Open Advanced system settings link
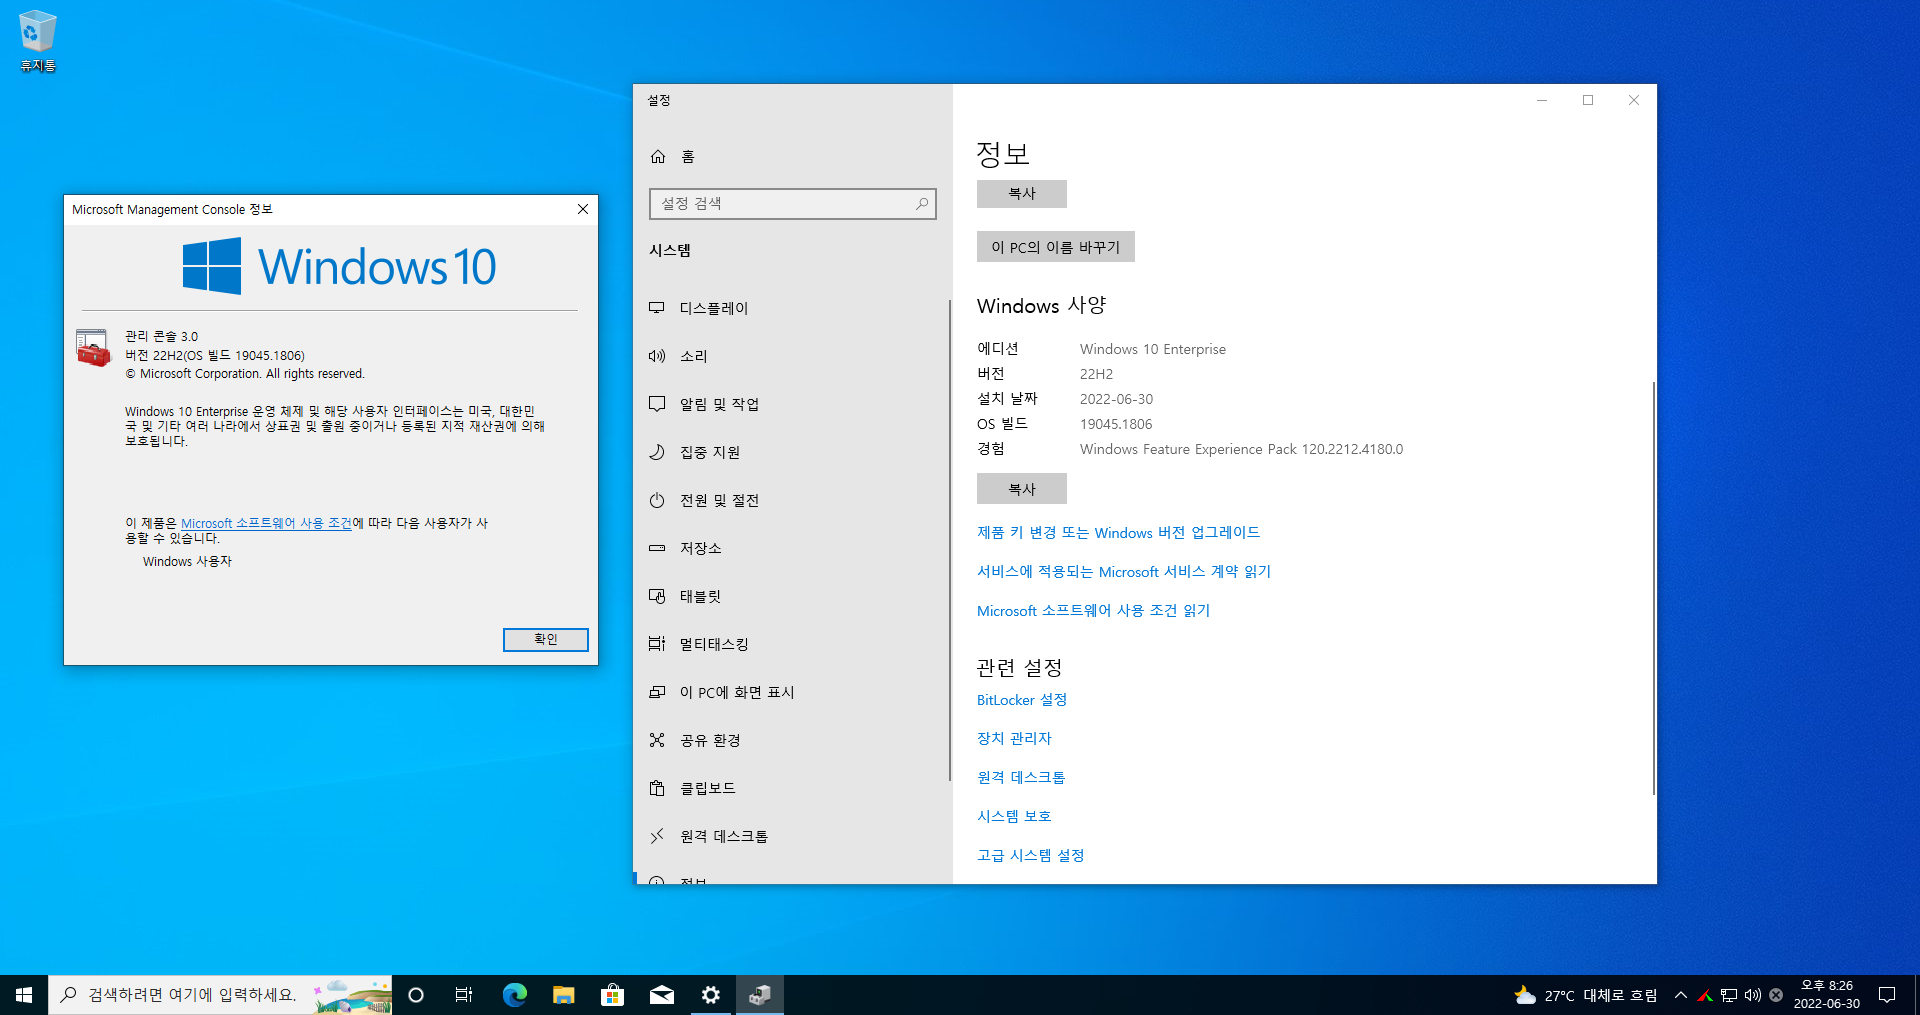The width and height of the screenshot is (1920, 1015). tap(1031, 856)
